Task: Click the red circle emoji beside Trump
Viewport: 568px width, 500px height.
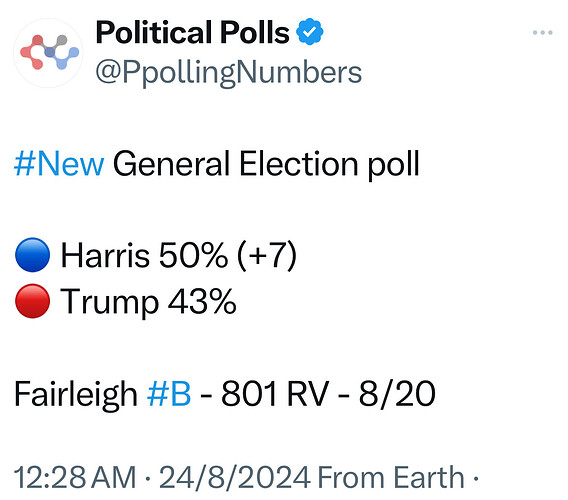Action: (x=32, y=301)
